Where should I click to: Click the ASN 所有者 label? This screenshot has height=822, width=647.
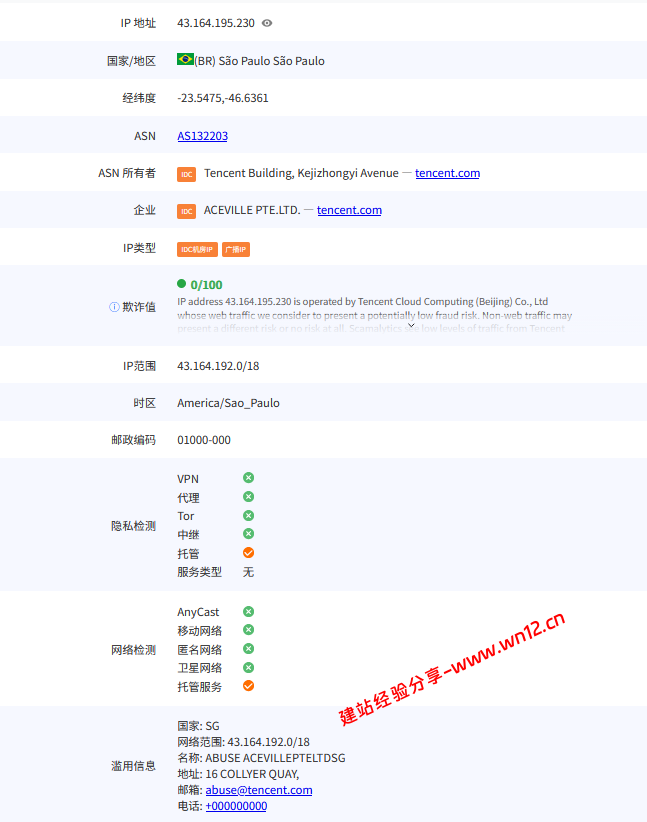(127, 173)
